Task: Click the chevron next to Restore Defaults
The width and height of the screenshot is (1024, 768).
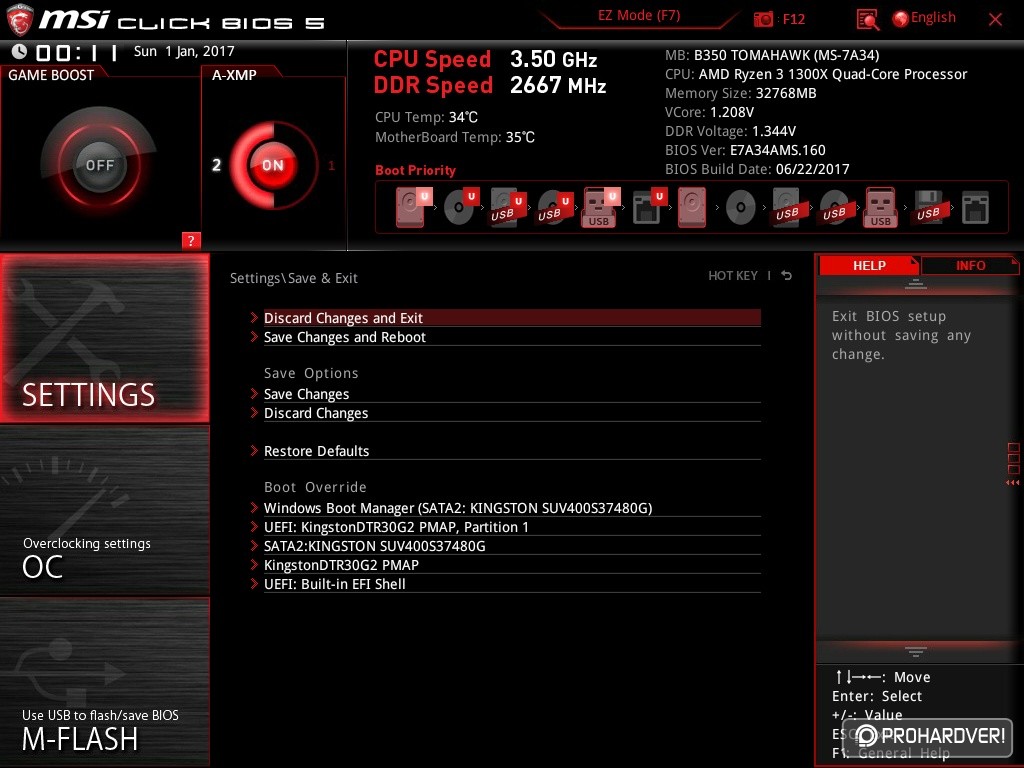Action: 254,450
